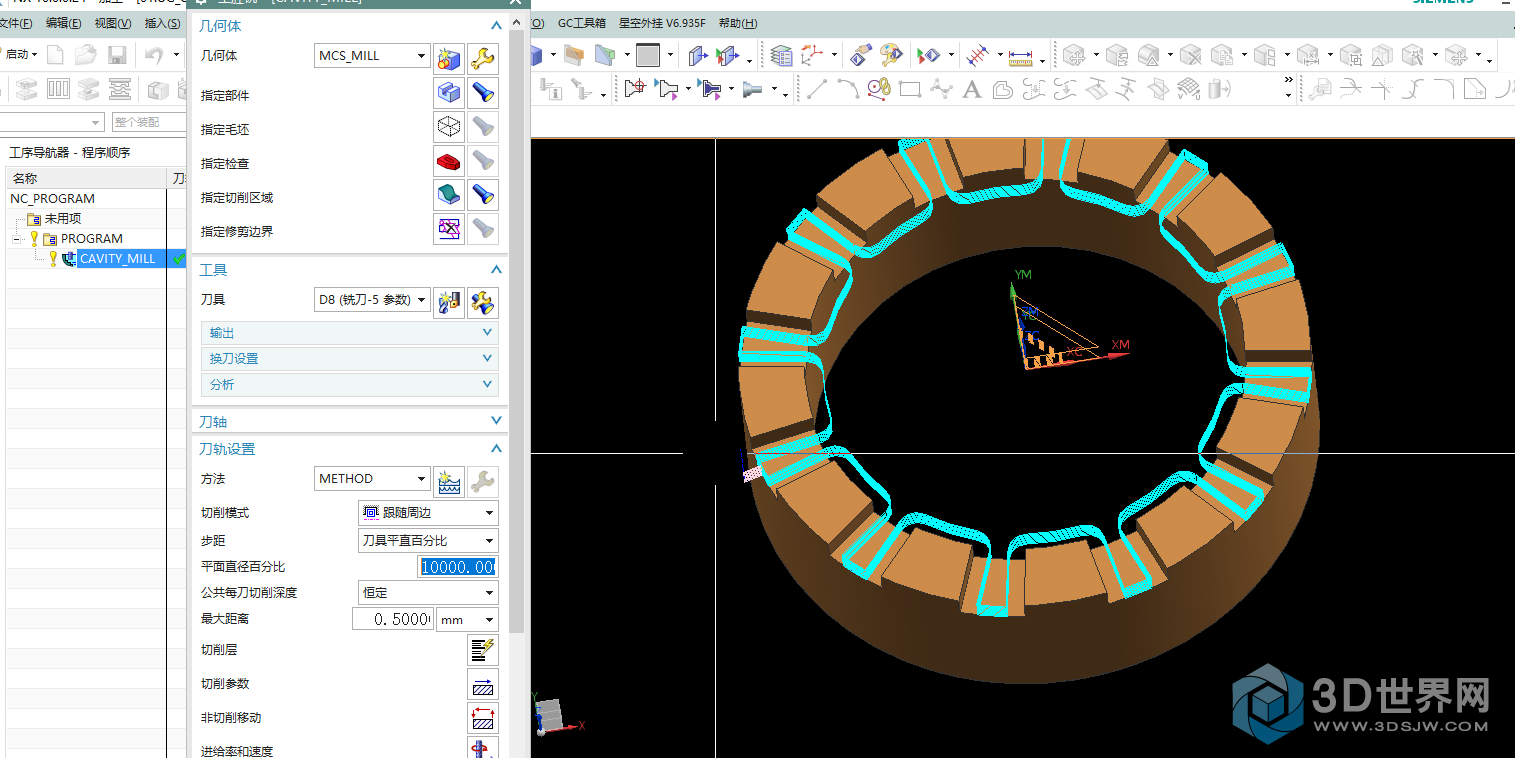
Task: Click the Undo arrow icon
Action: coord(154,55)
